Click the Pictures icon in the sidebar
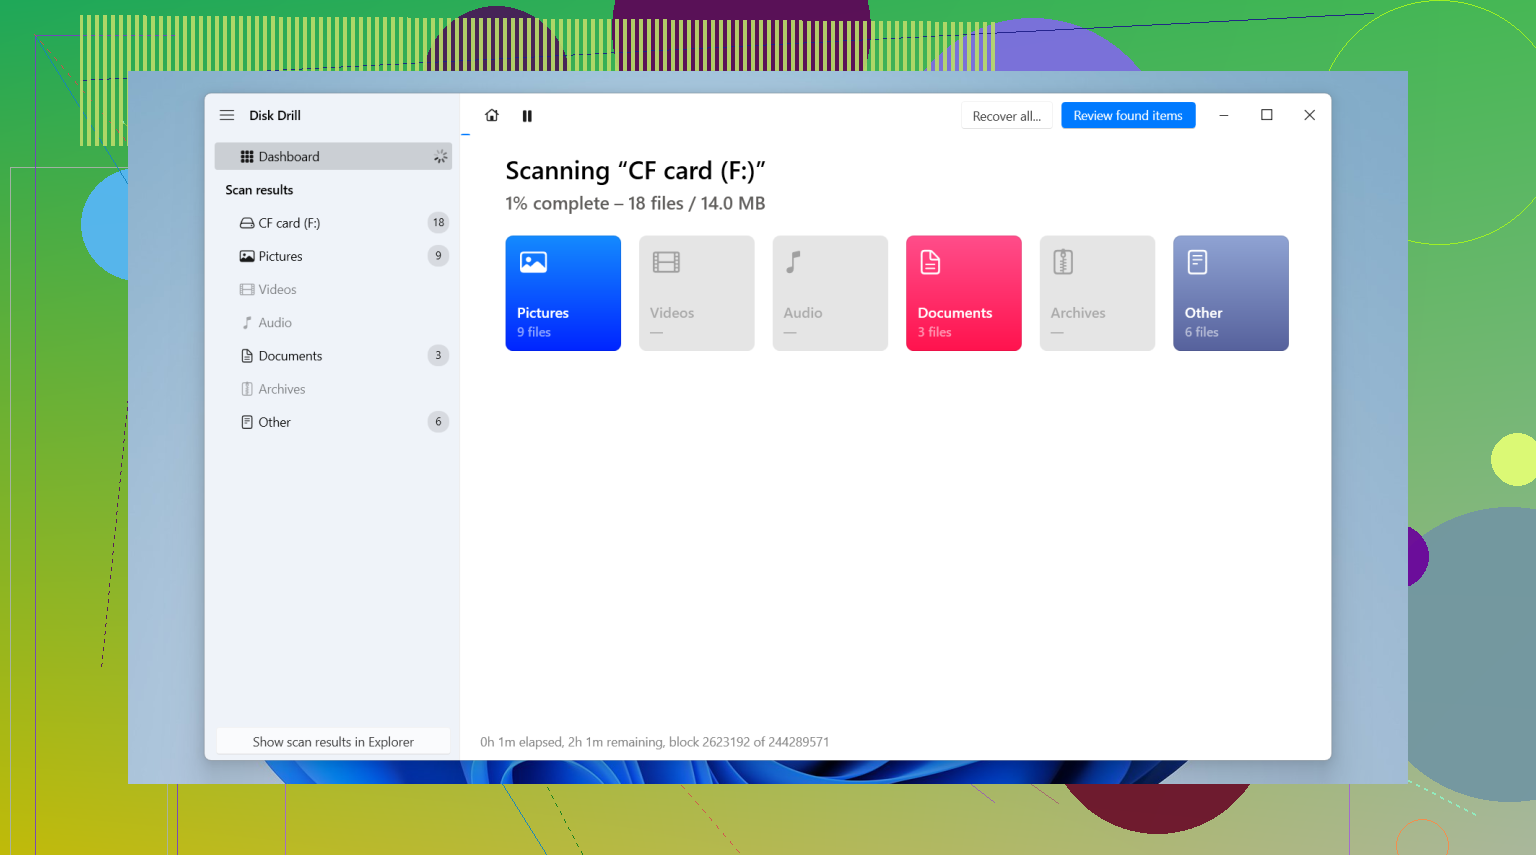Image resolution: width=1536 pixels, height=855 pixels. (x=247, y=256)
